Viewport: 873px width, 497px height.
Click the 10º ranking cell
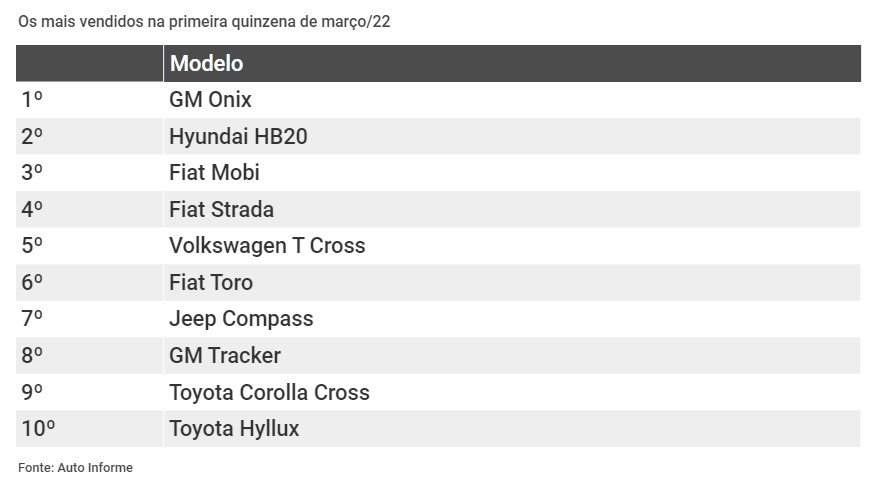tap(89, 429)
